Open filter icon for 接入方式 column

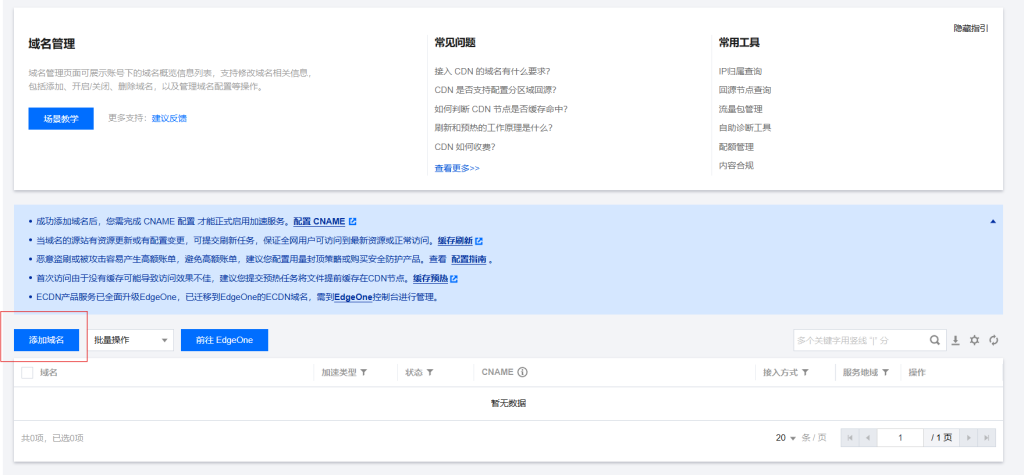tap(805, 372)
